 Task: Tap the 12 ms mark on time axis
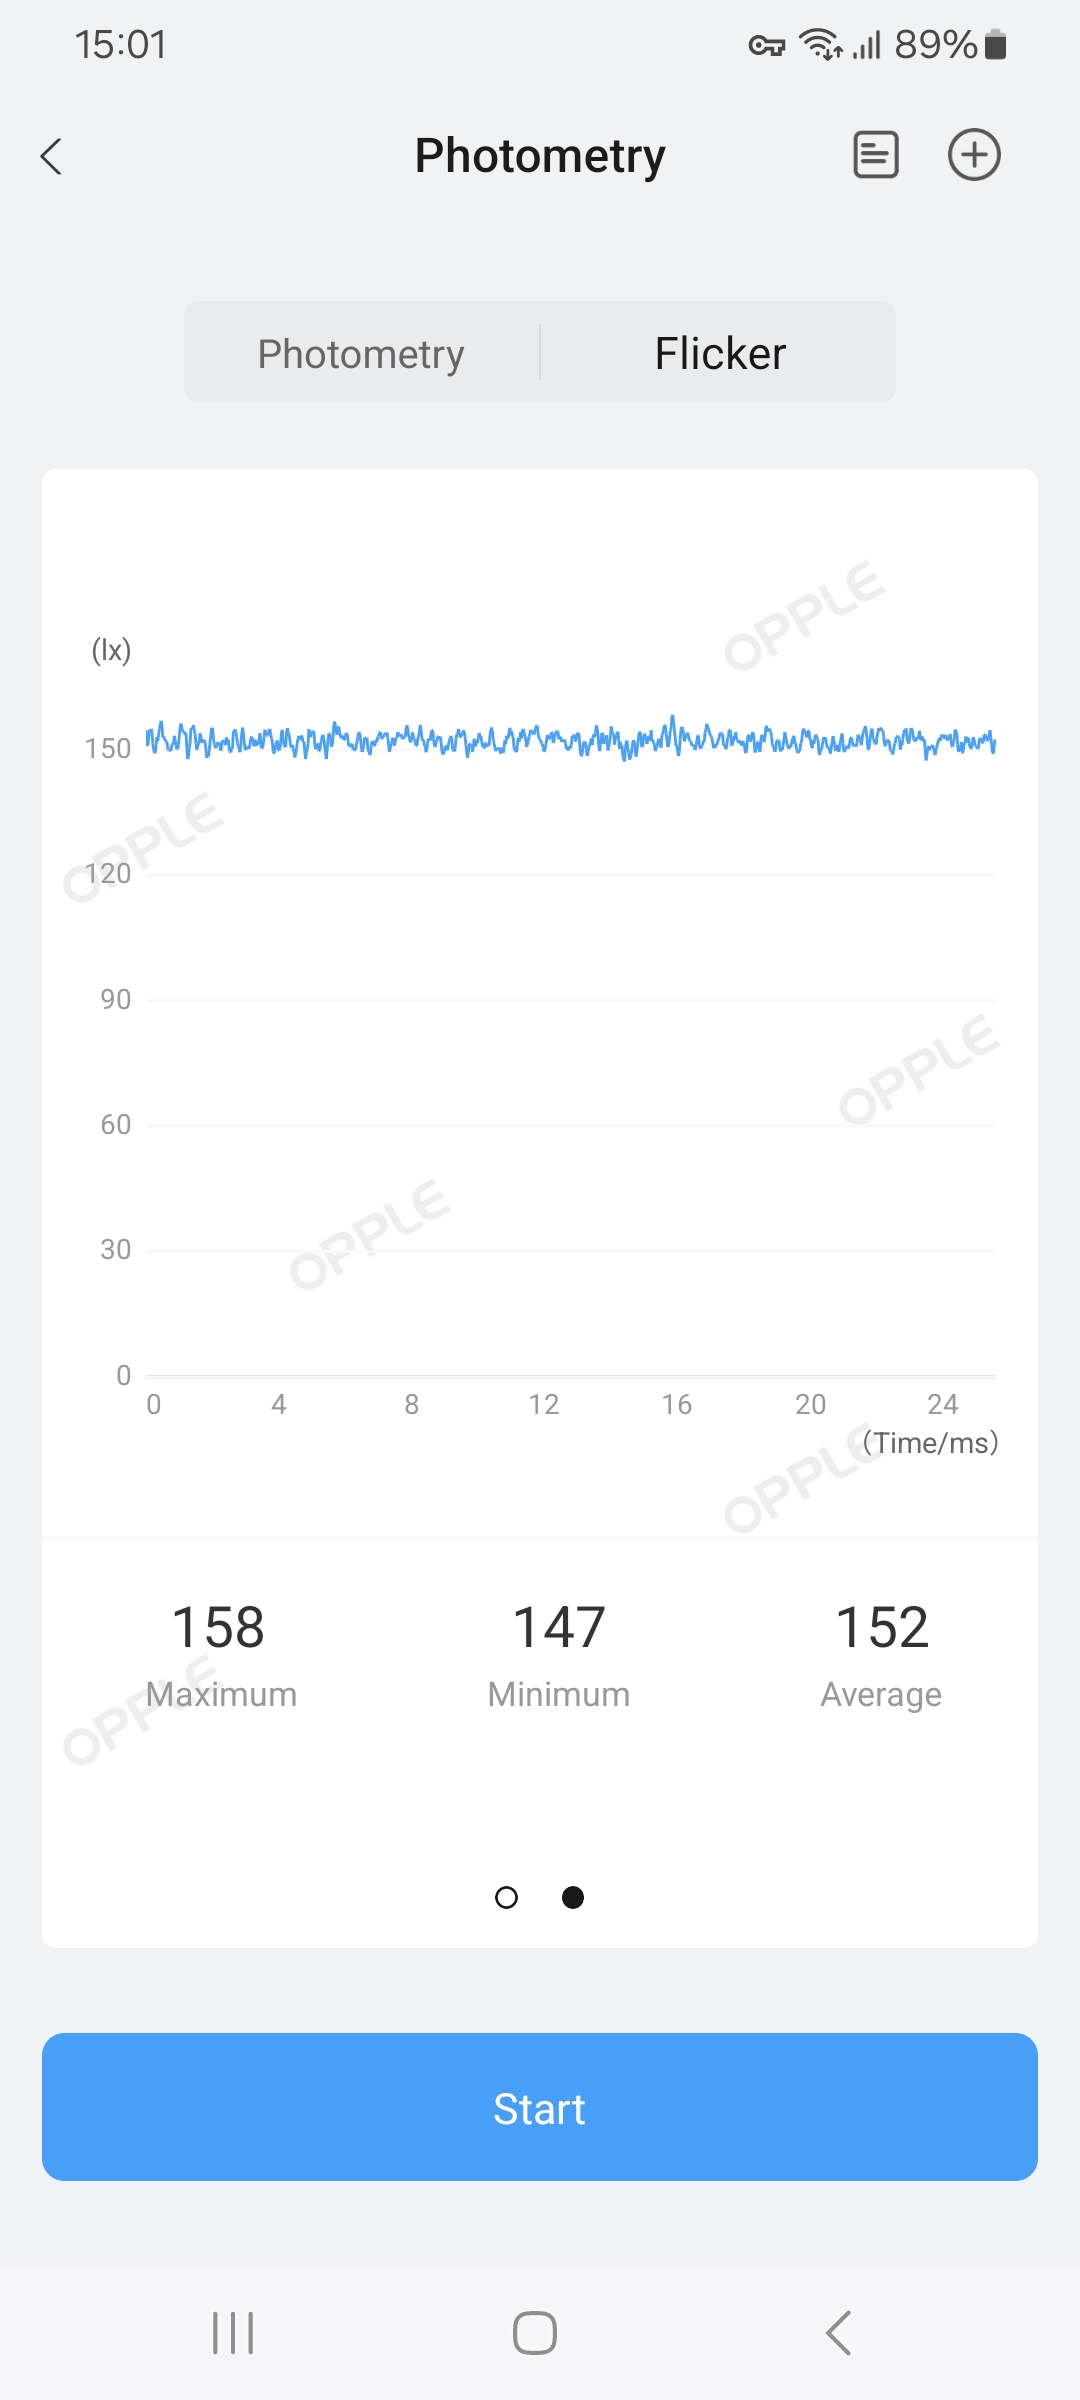pyautogui.click(x=544, y=1405)
